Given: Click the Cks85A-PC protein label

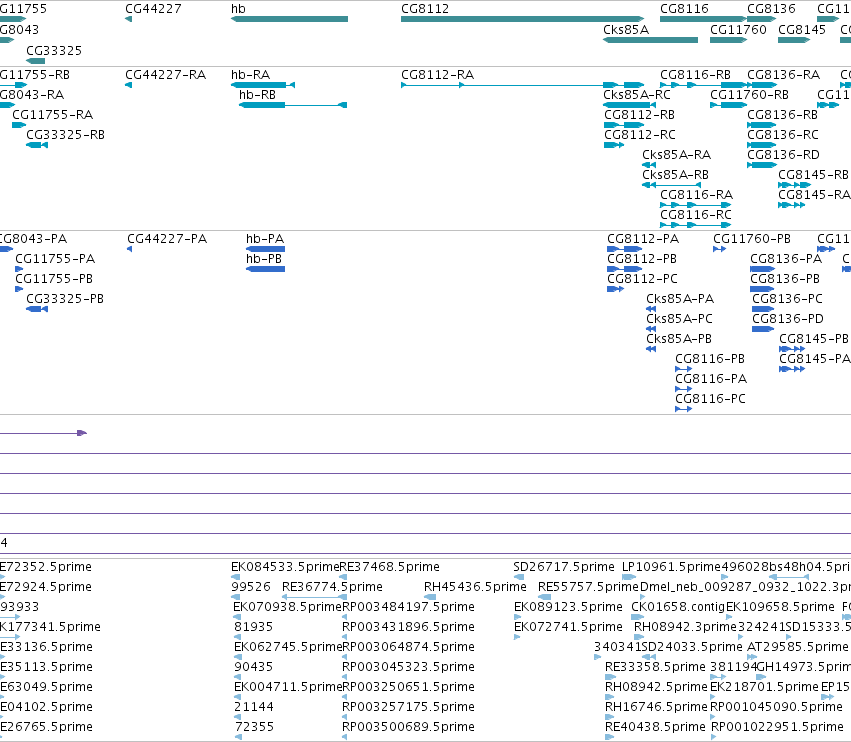Looking at the screenshot, I should click(x=679, y=319).
